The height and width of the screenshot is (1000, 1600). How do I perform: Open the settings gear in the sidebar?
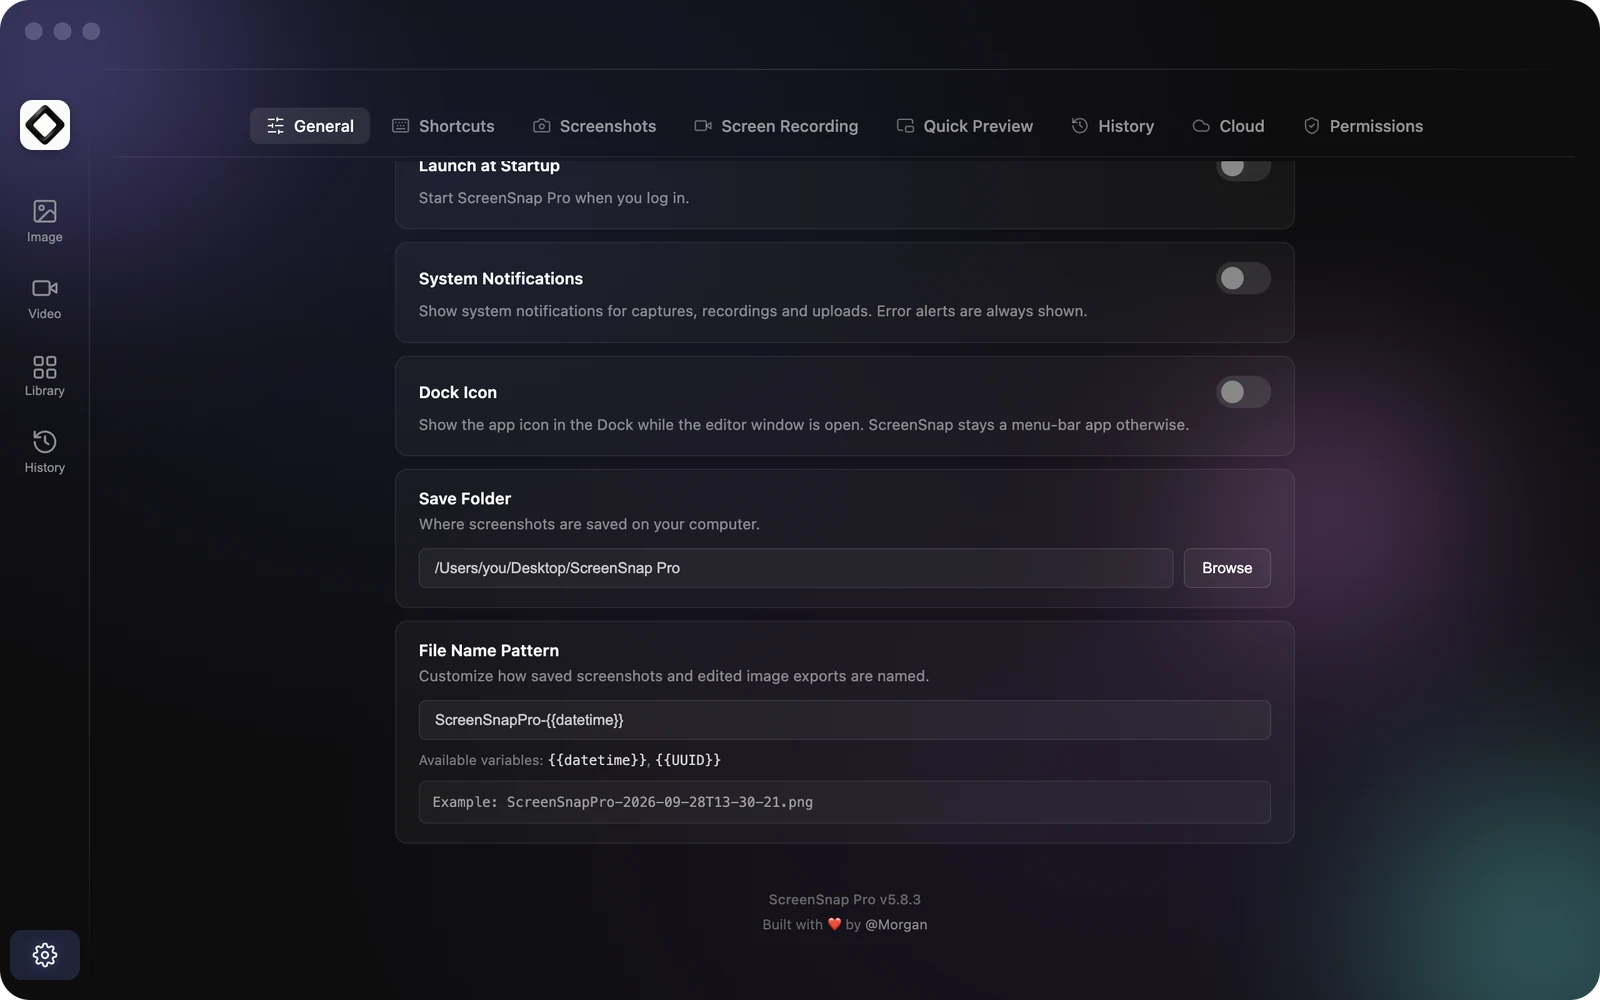pos(45,955)
